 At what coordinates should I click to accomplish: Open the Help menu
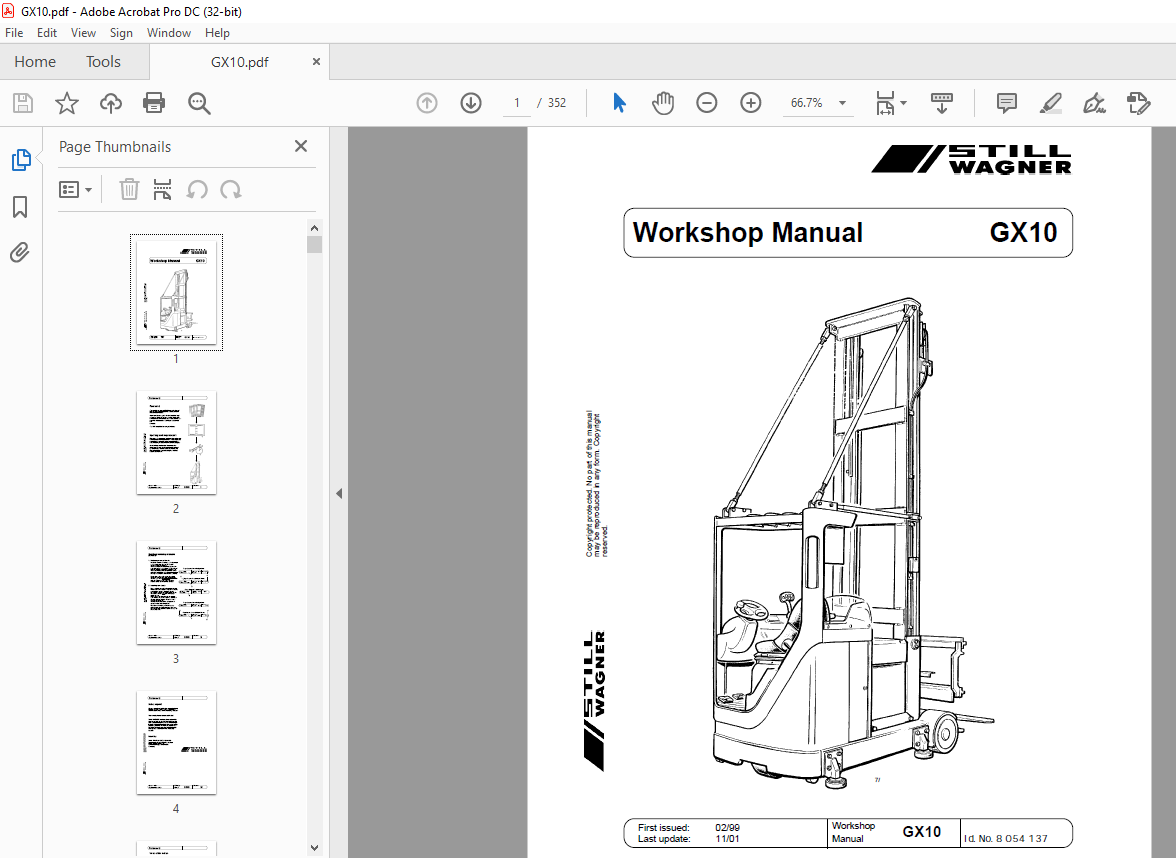(218, 33)
